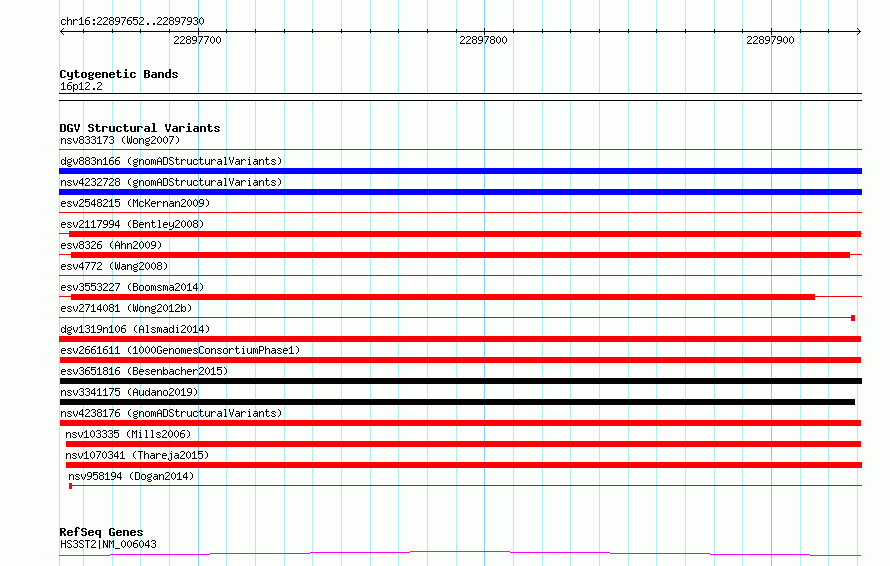Click the magenta HS3ST2 gene line

pyautogui.click(x=460, y=554)
